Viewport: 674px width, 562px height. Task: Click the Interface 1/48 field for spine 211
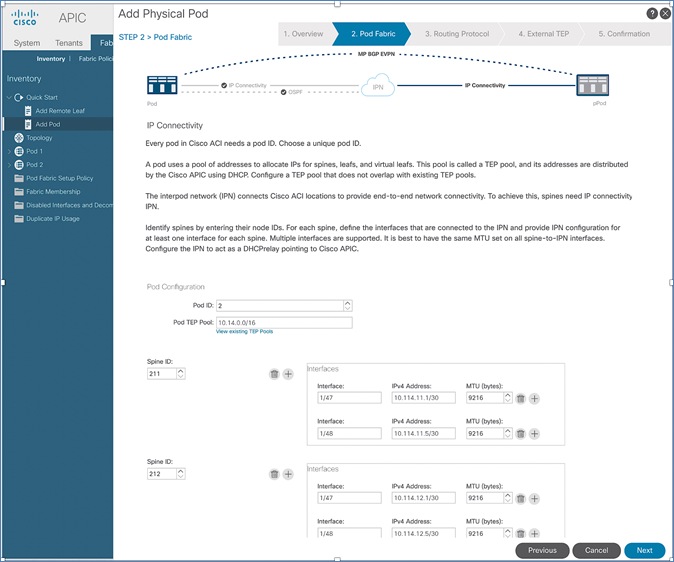click(x=349, y=433)
